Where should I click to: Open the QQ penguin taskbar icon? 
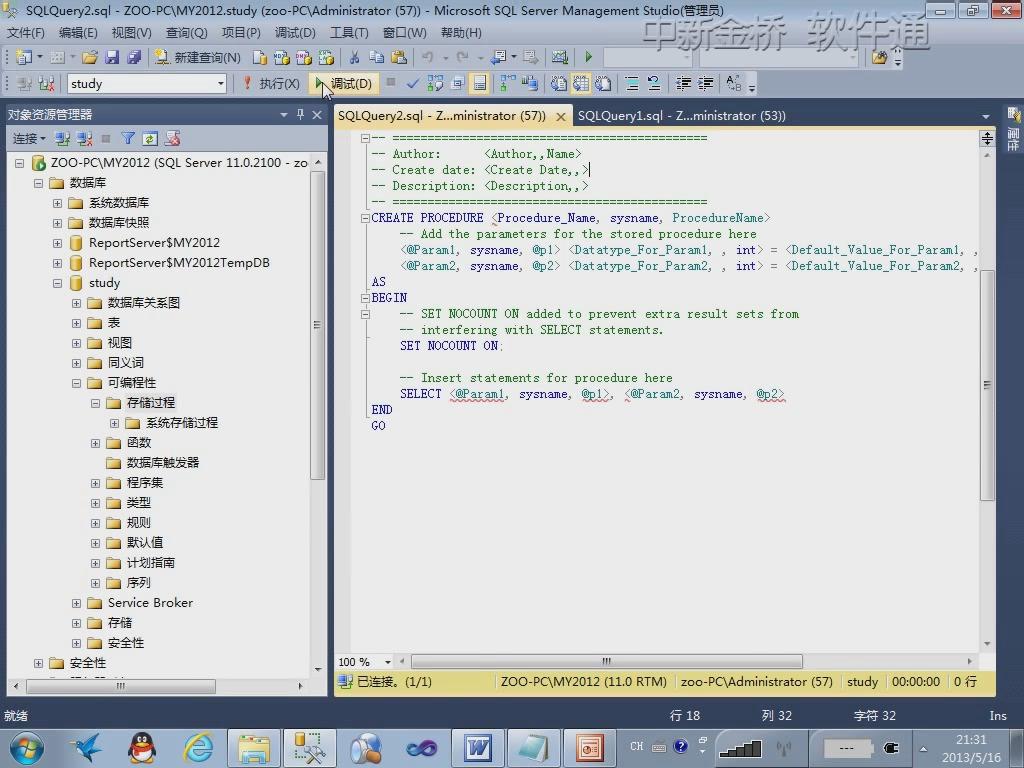[142, 748]
